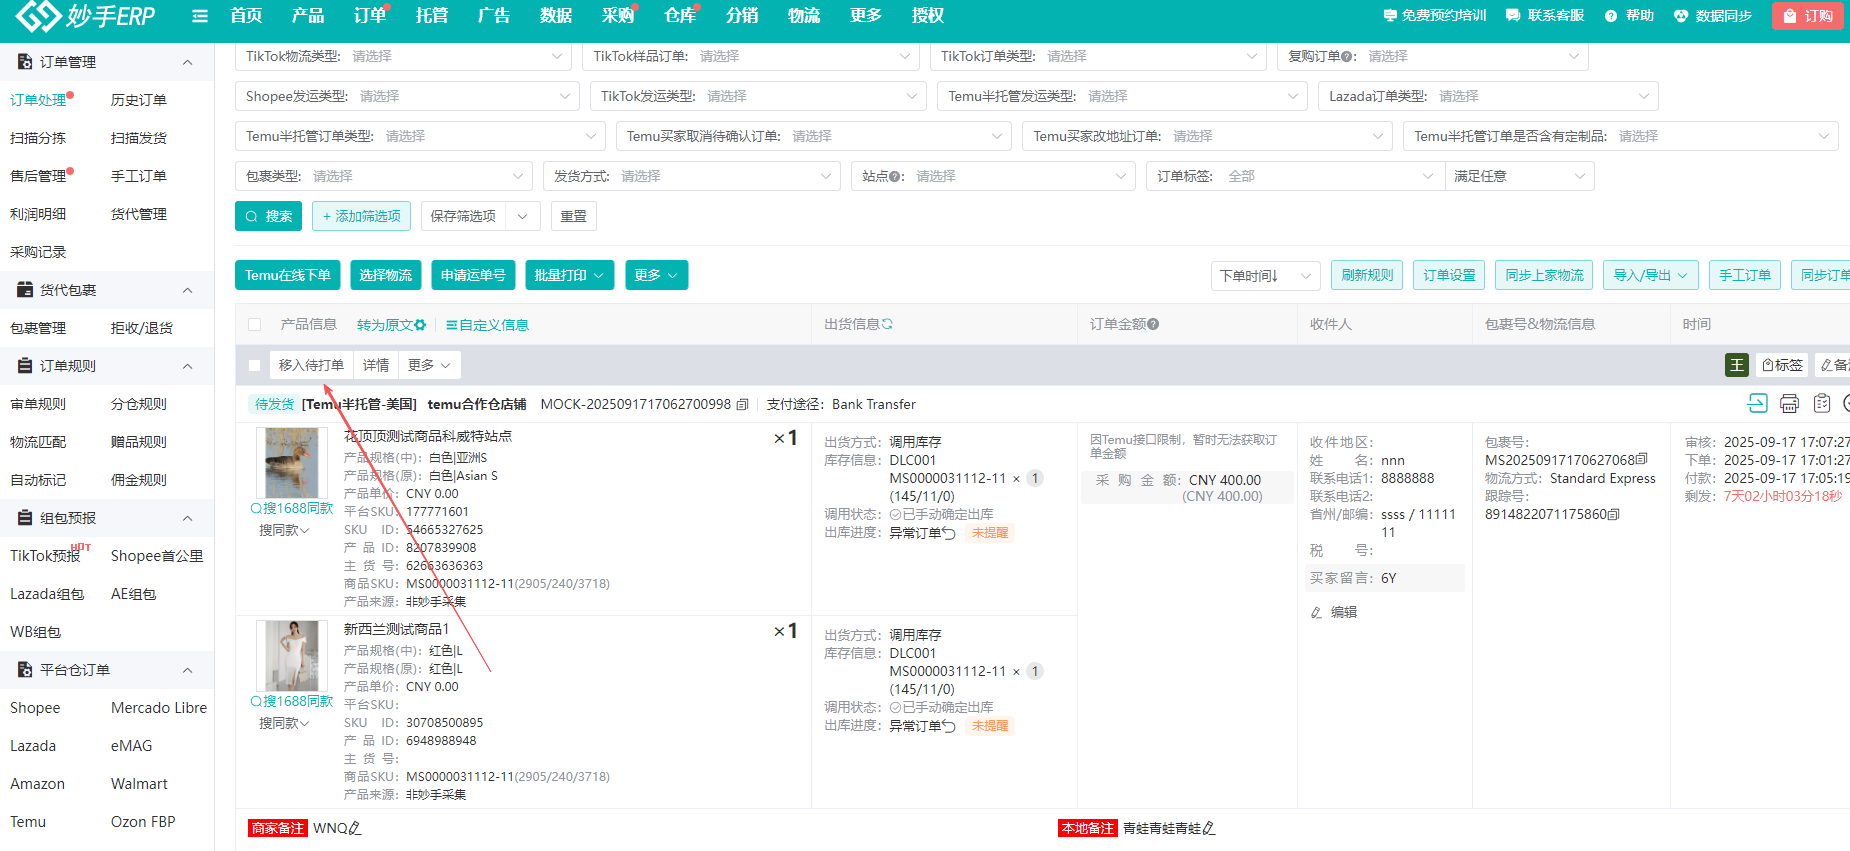Open the 下单时间 sort dropdown
This screenshot has height=851, width=1850.
1265,275
